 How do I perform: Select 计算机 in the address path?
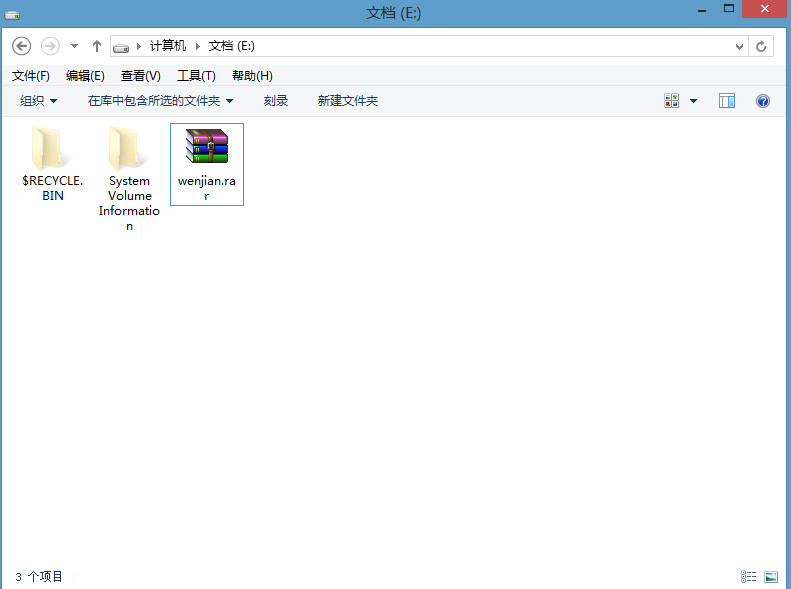pos(168,46)
